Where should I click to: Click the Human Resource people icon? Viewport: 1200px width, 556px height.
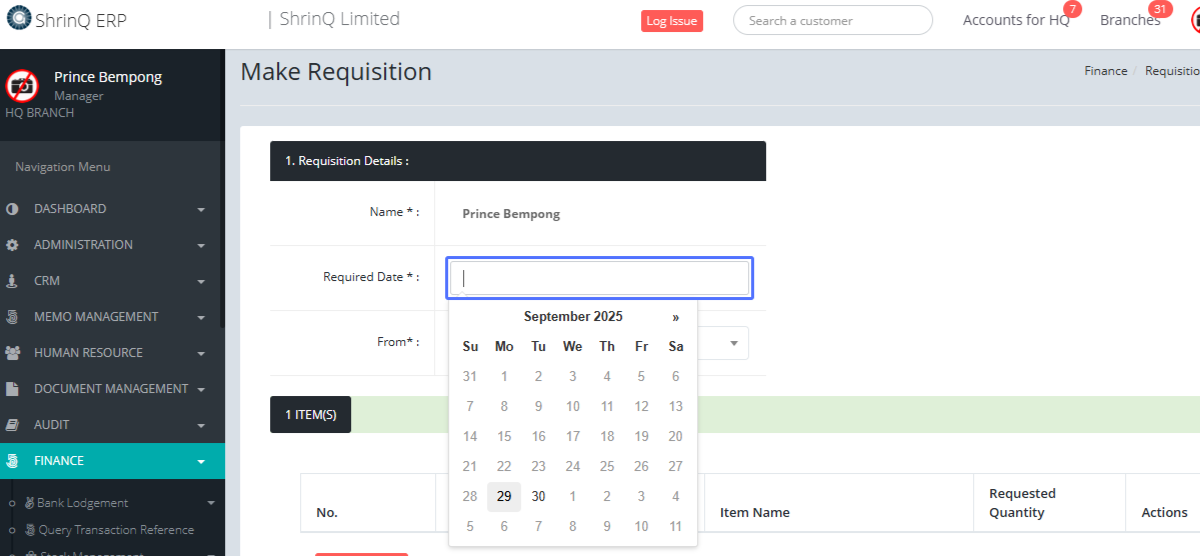click(x=12, y=353)
